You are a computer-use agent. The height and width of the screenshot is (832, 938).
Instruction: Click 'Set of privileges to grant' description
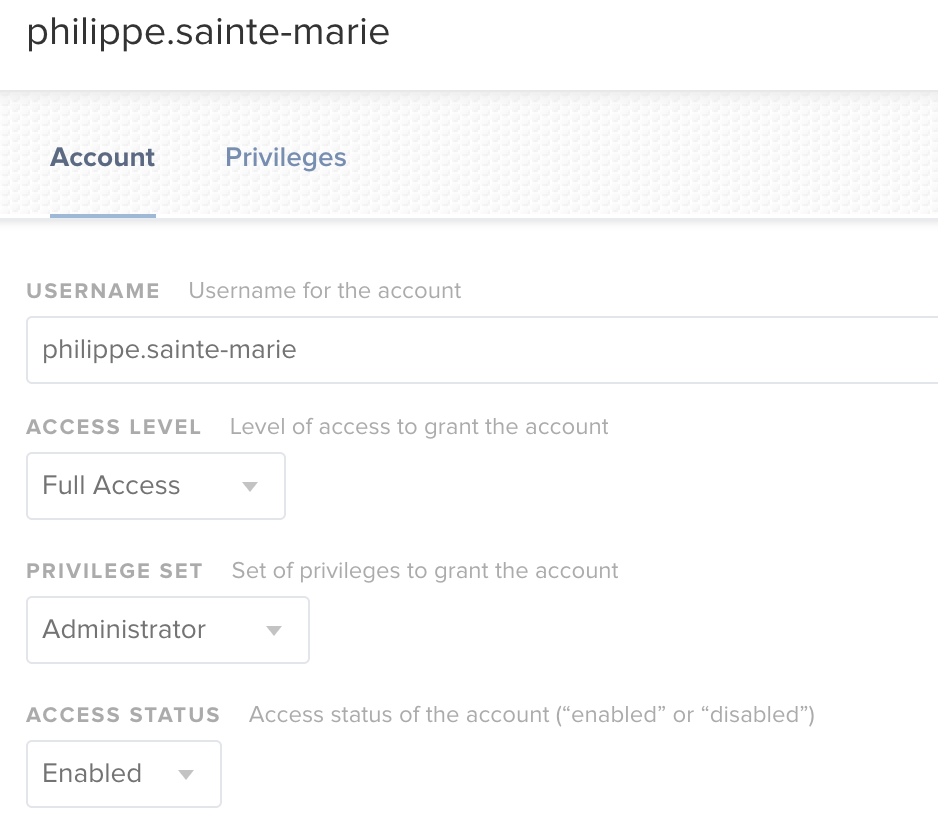[x=425, y=571]
